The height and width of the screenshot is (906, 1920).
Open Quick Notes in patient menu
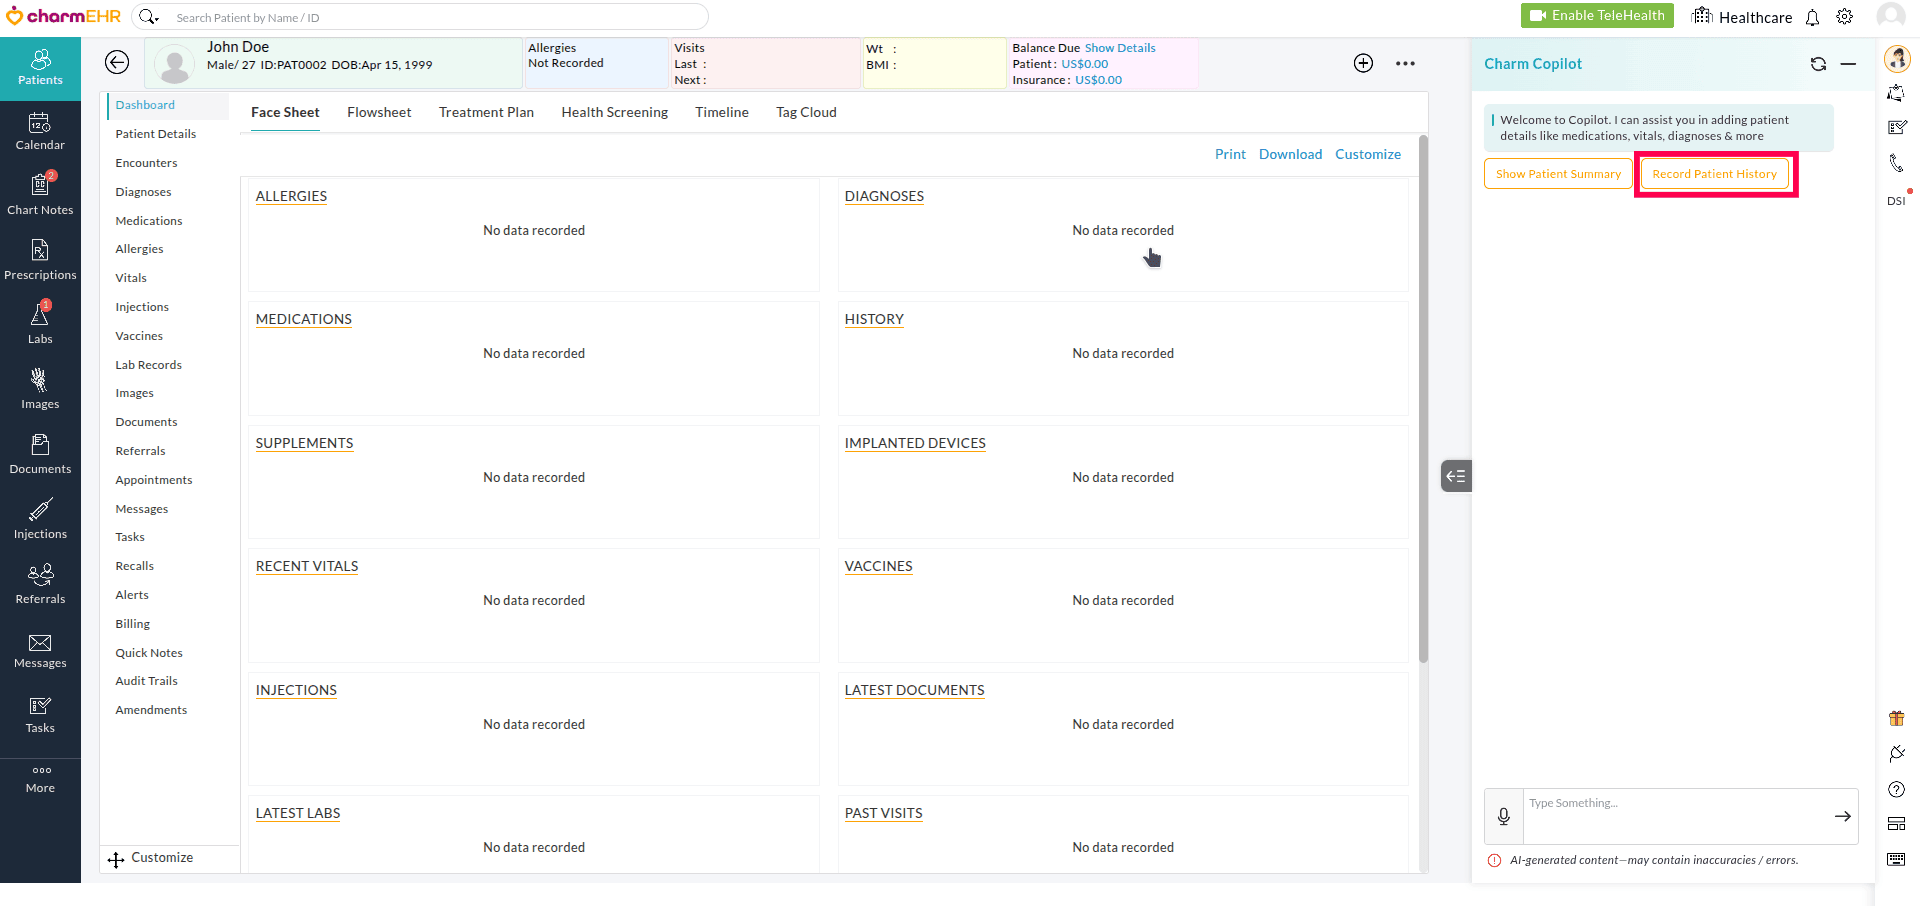point(149,653)
